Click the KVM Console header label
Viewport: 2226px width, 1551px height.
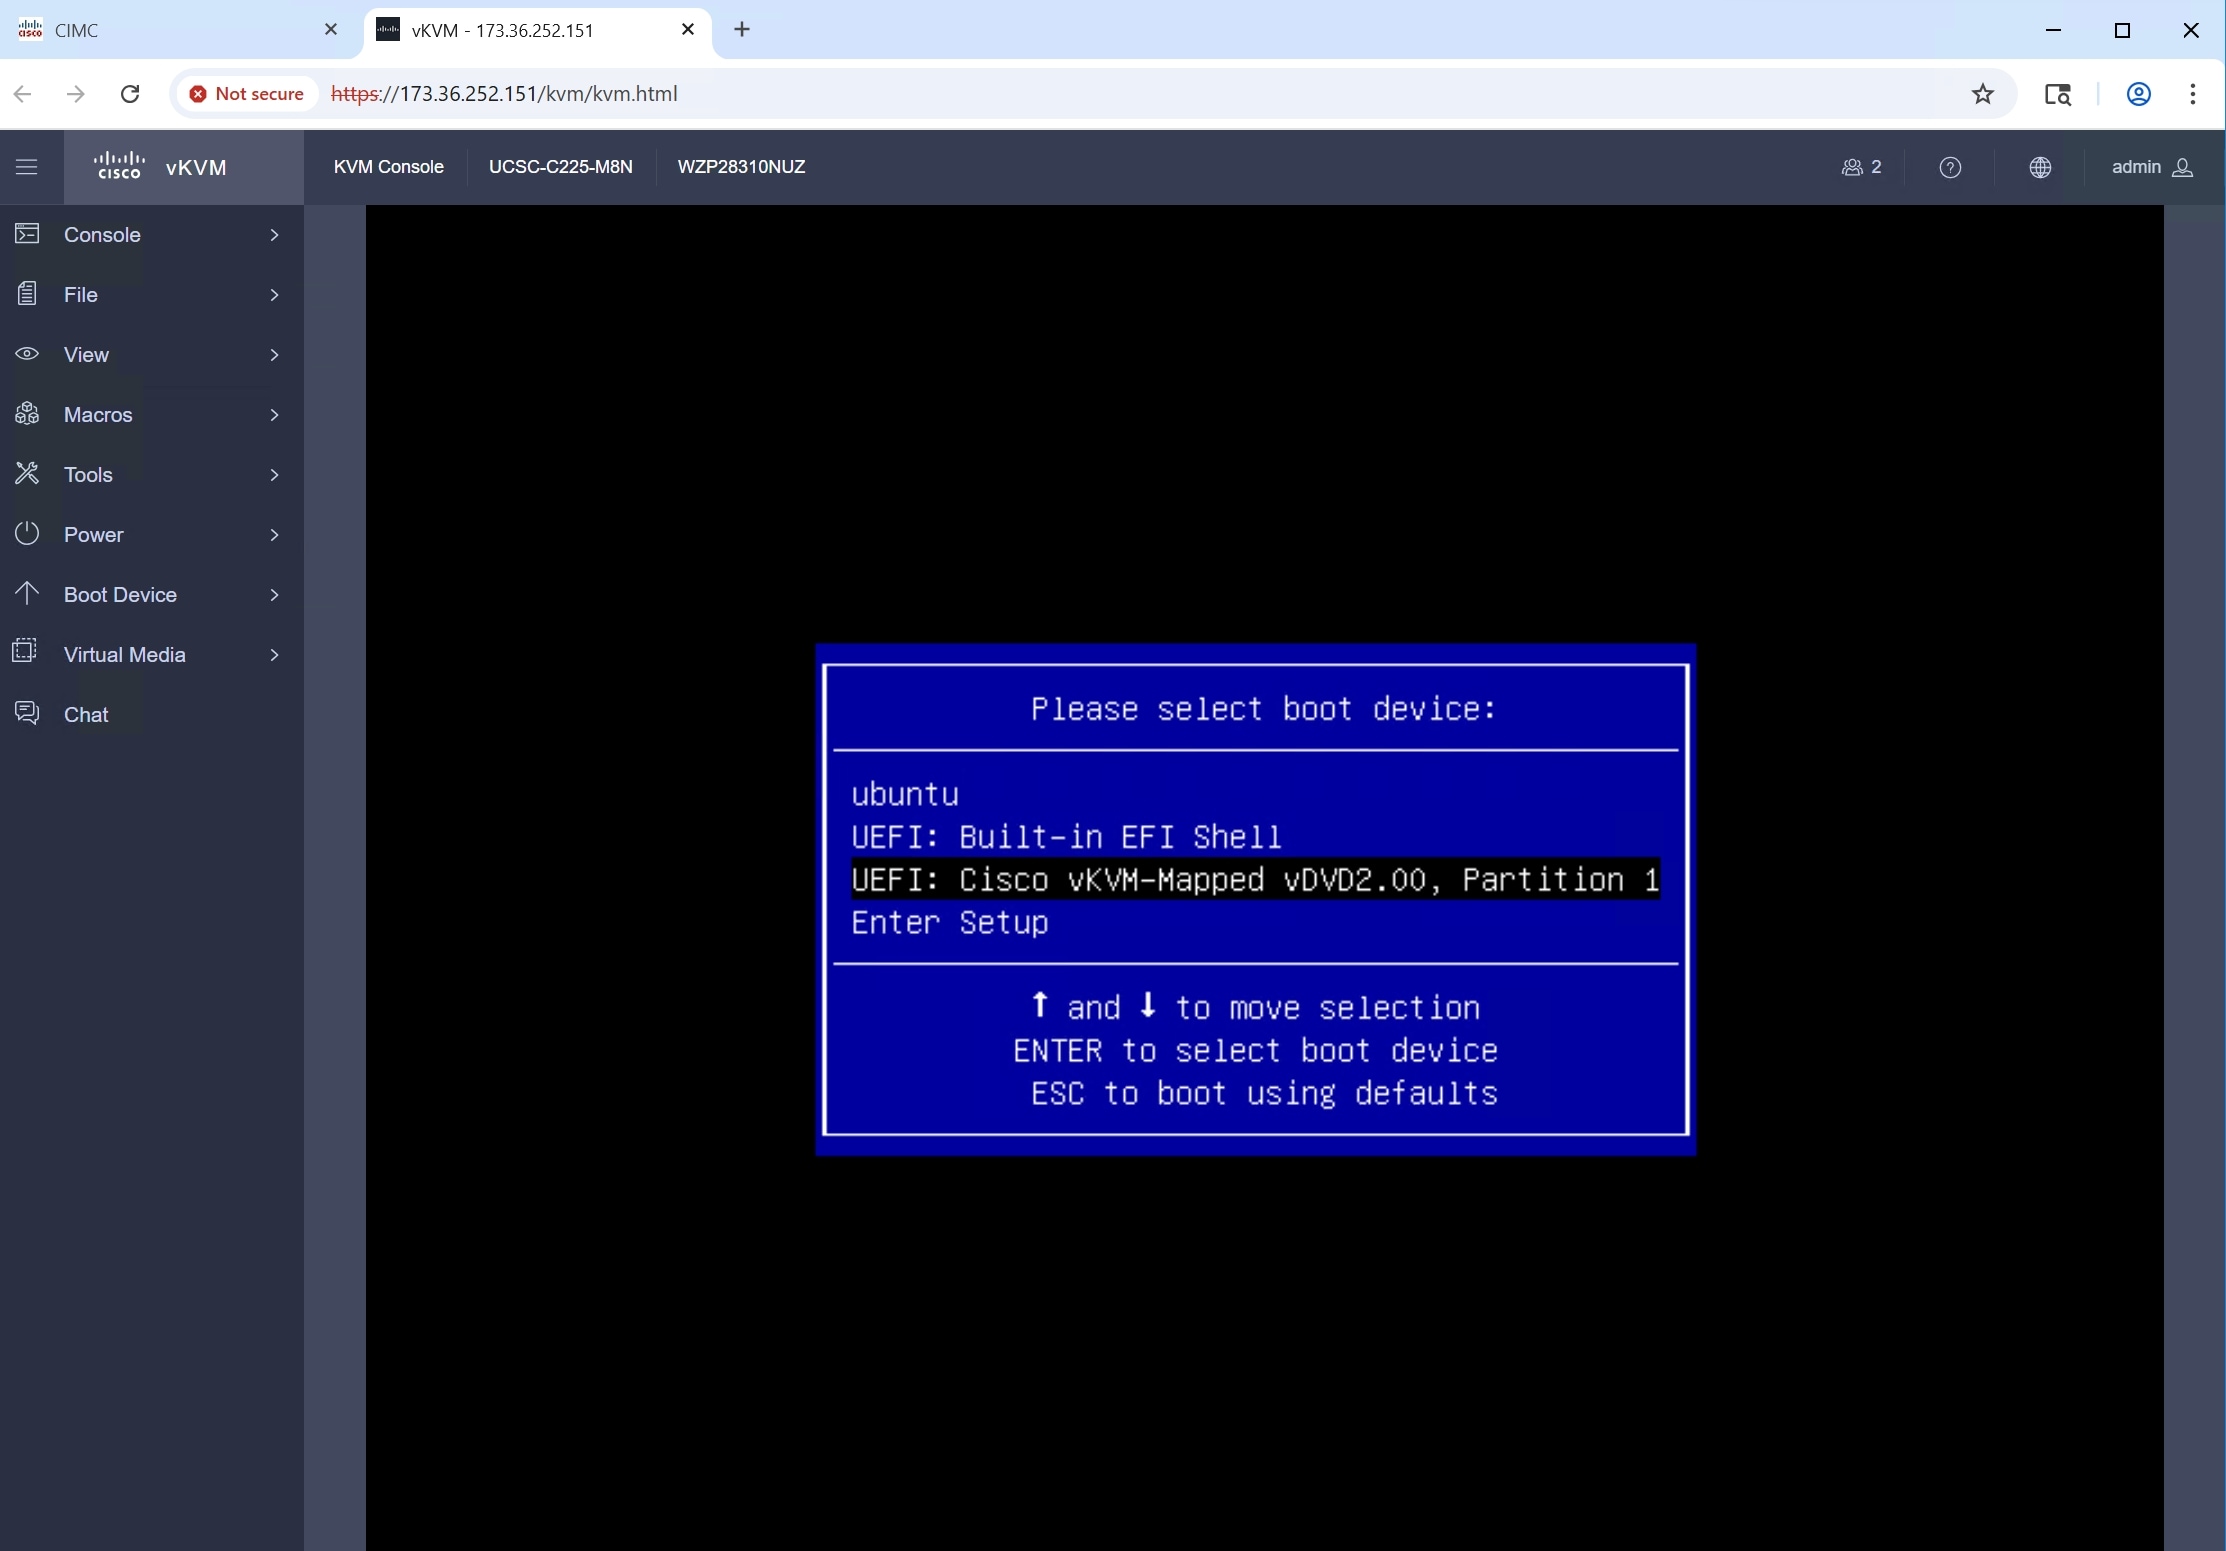[389, 167]
